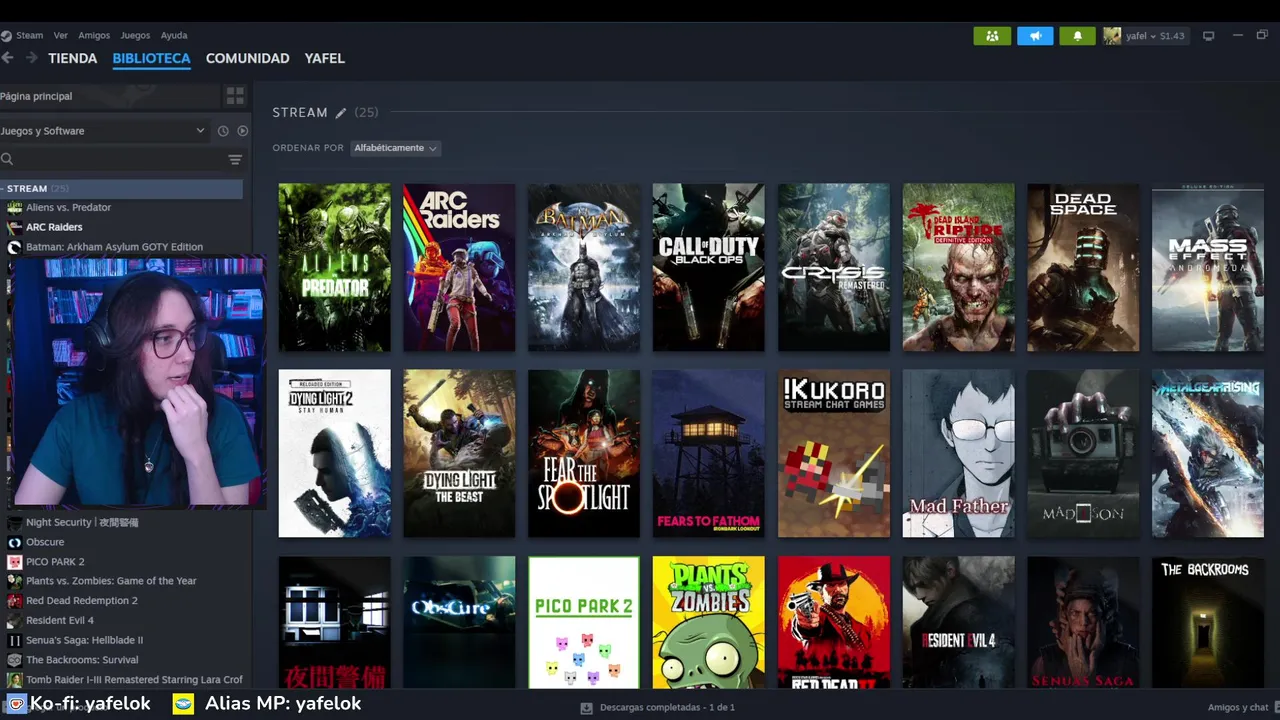
Task: Click Resident Evil 4 sidebar icon
Action: pyautogui.click(x=14, y=620)
